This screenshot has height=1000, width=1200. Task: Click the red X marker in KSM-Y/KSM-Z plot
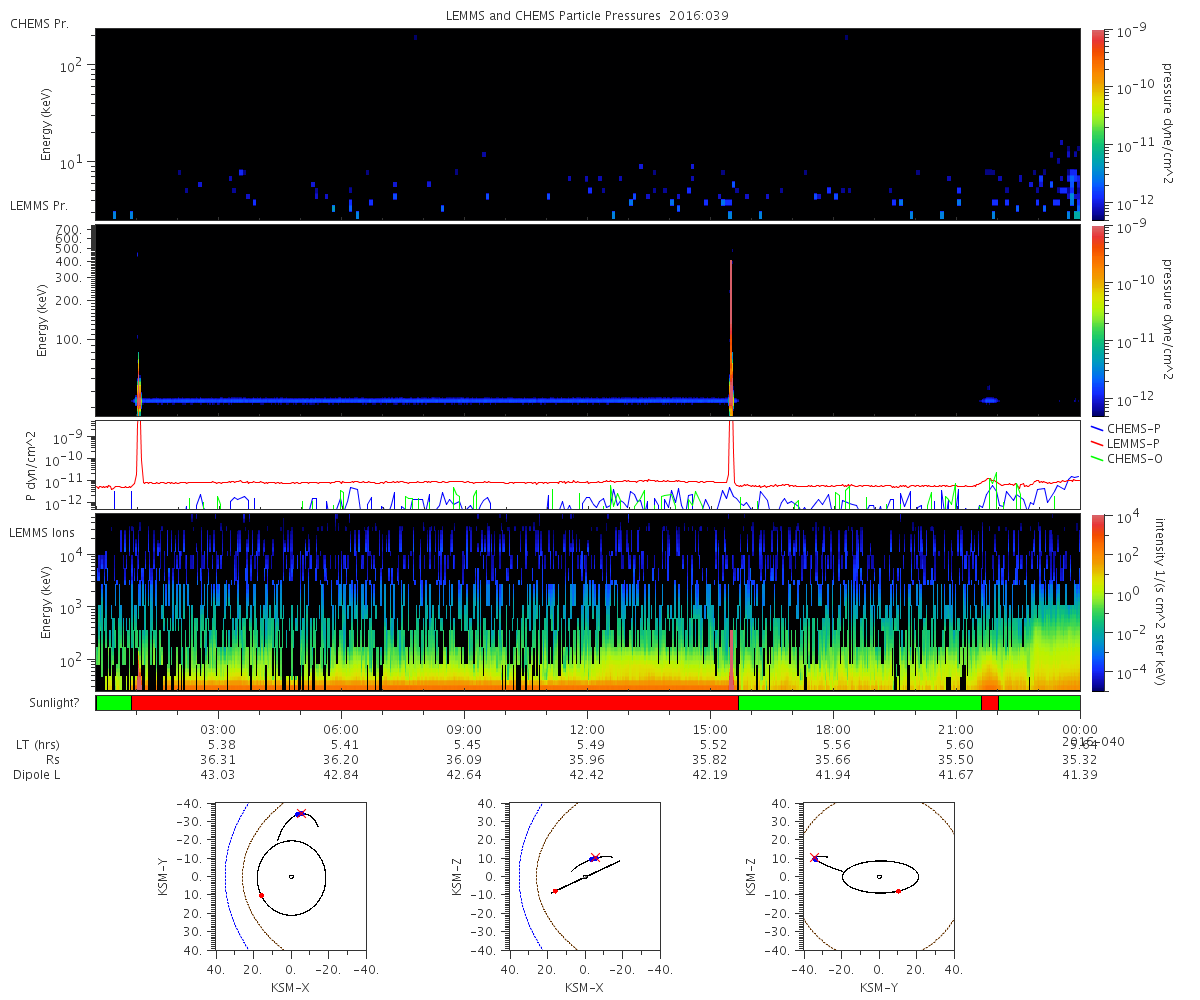tap(814, 857)
